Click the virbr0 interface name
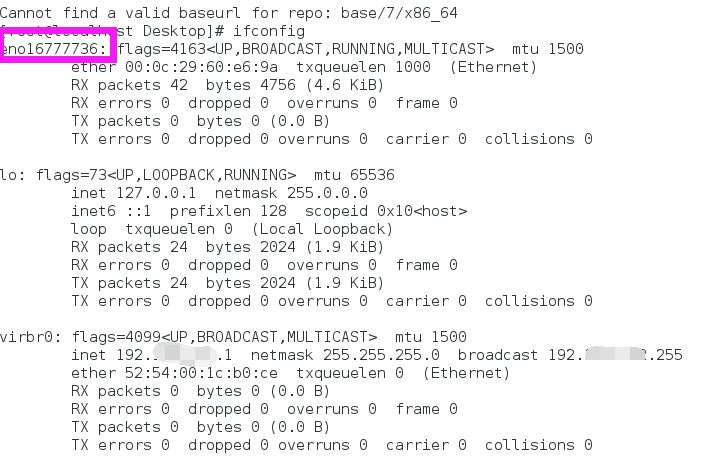The height and width of the screenshot is (469, 705). coord(26,336)
